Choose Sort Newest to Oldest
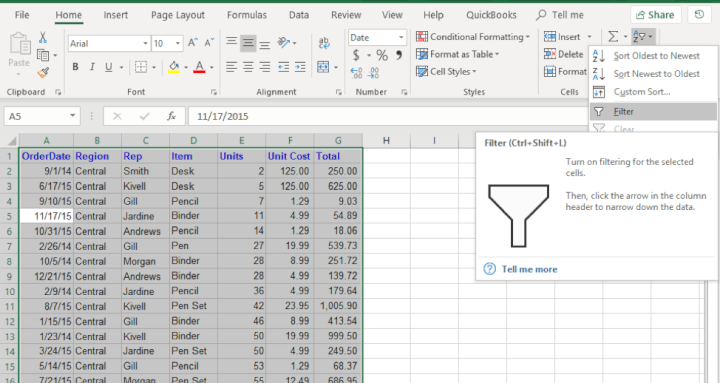 coord(653,74)
